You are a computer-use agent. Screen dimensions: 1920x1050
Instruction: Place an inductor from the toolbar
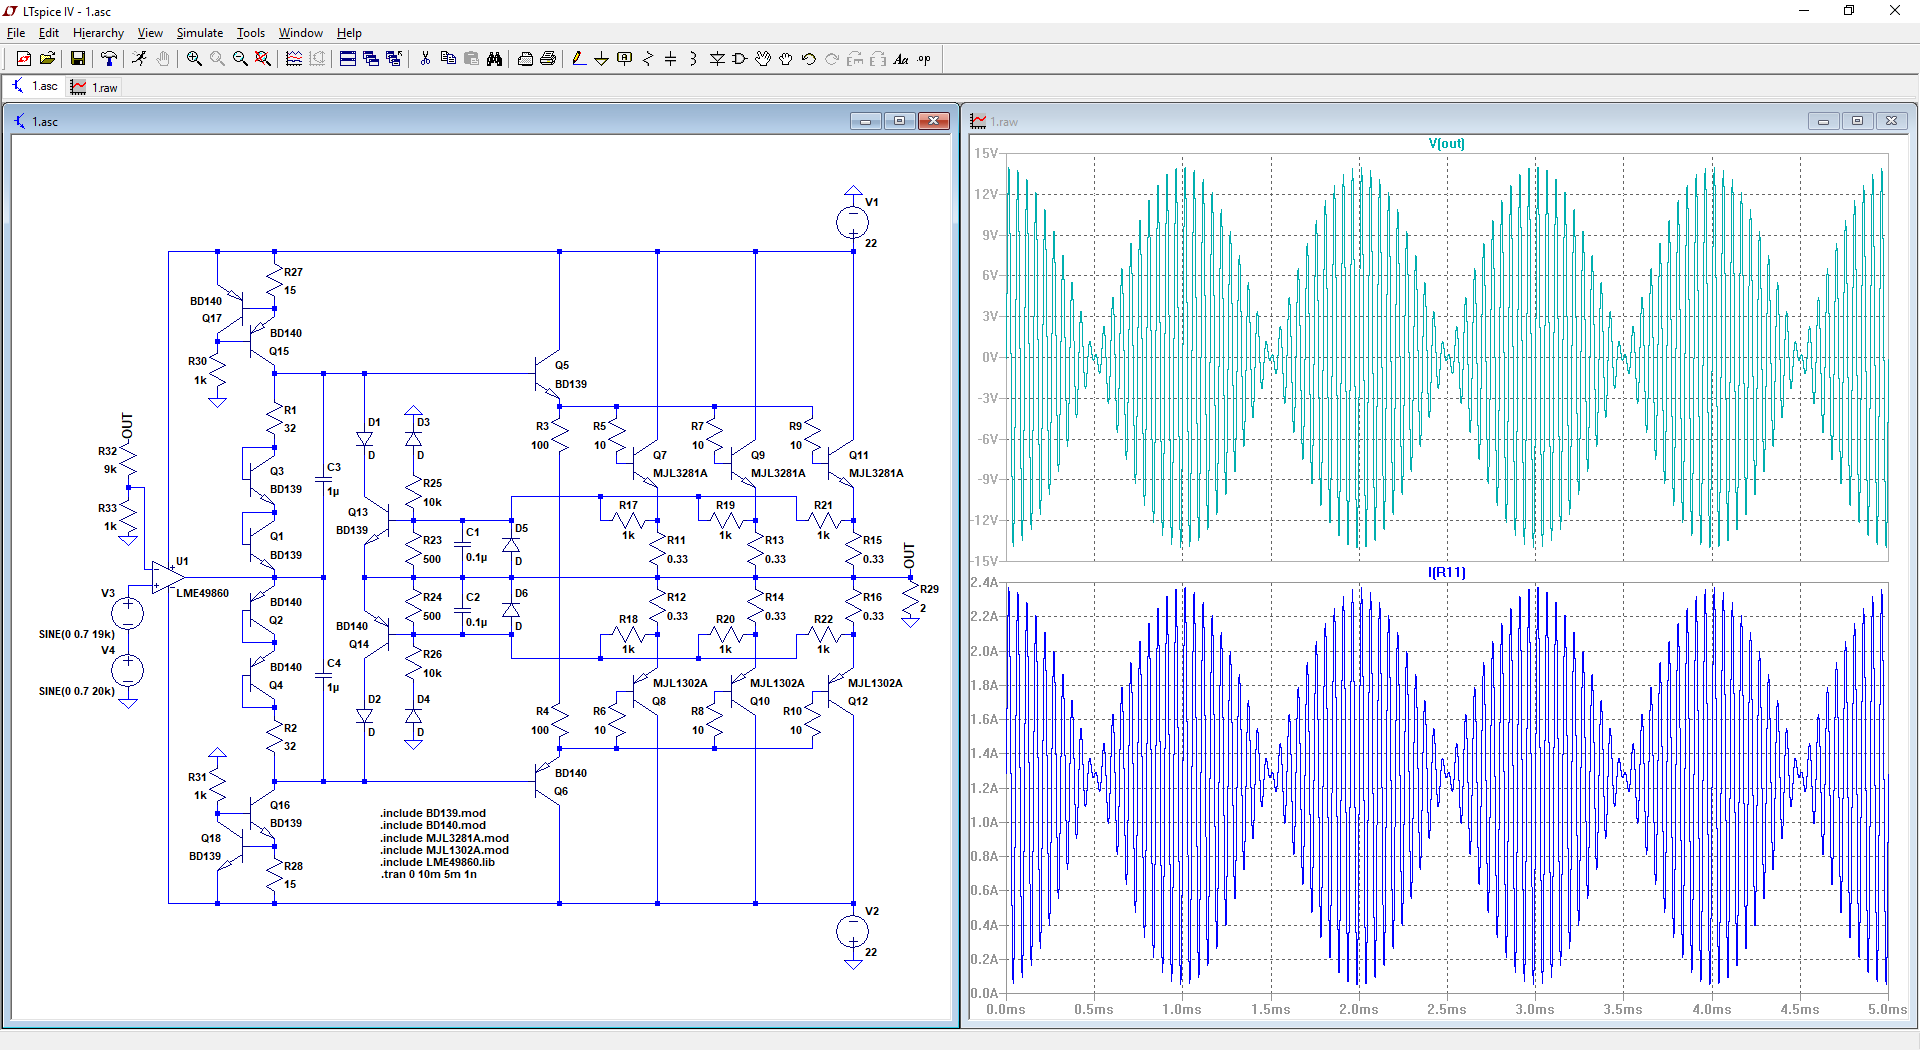(694, 59)
